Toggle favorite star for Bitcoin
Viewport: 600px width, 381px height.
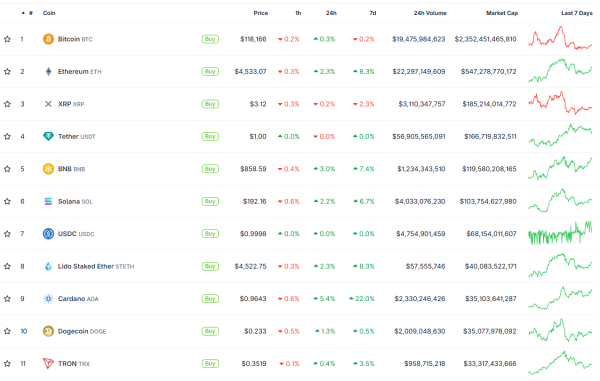point(7,39)
